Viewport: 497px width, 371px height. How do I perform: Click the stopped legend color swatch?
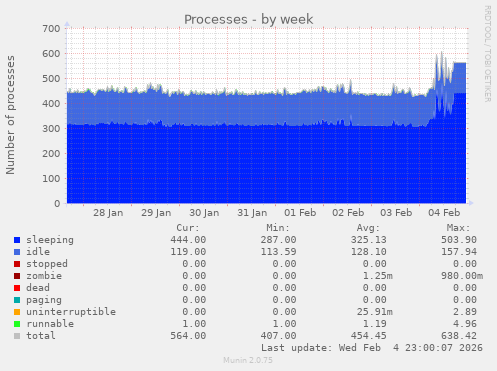(x=17, y=264)
